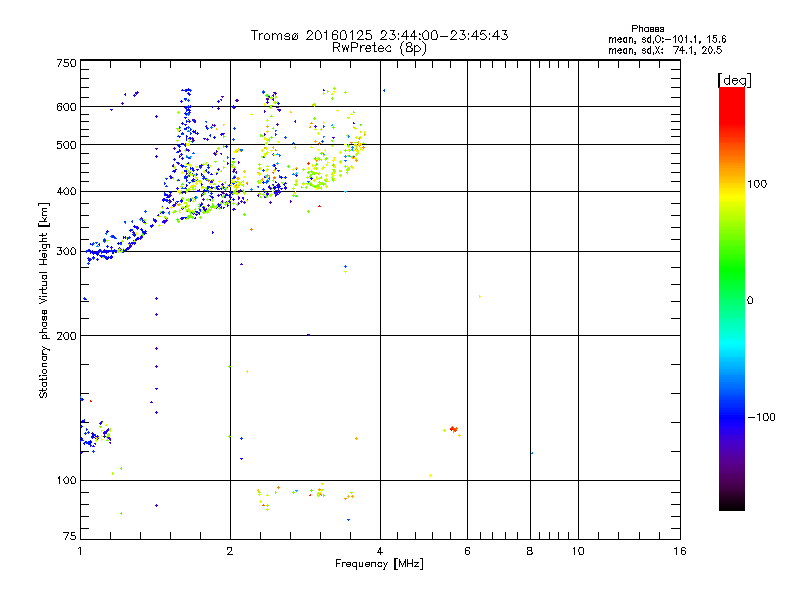Click the frequency axis tick '8'
The image size is (800, 600).
click(530, 551)
